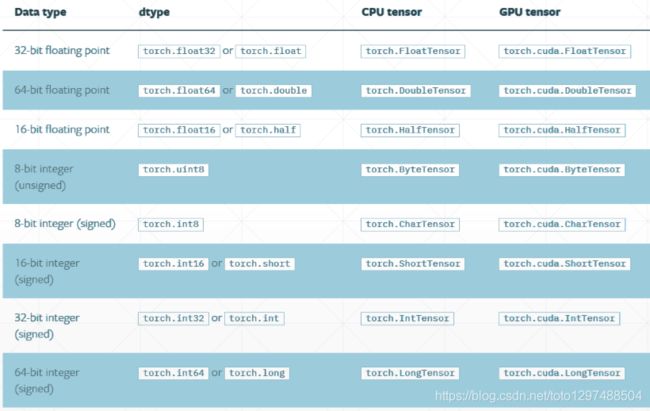Image resolution: width=650 pixels, height=411 pixels.
Task: Click the torch.CharTensor CPU label
Action: coord(410,224)
